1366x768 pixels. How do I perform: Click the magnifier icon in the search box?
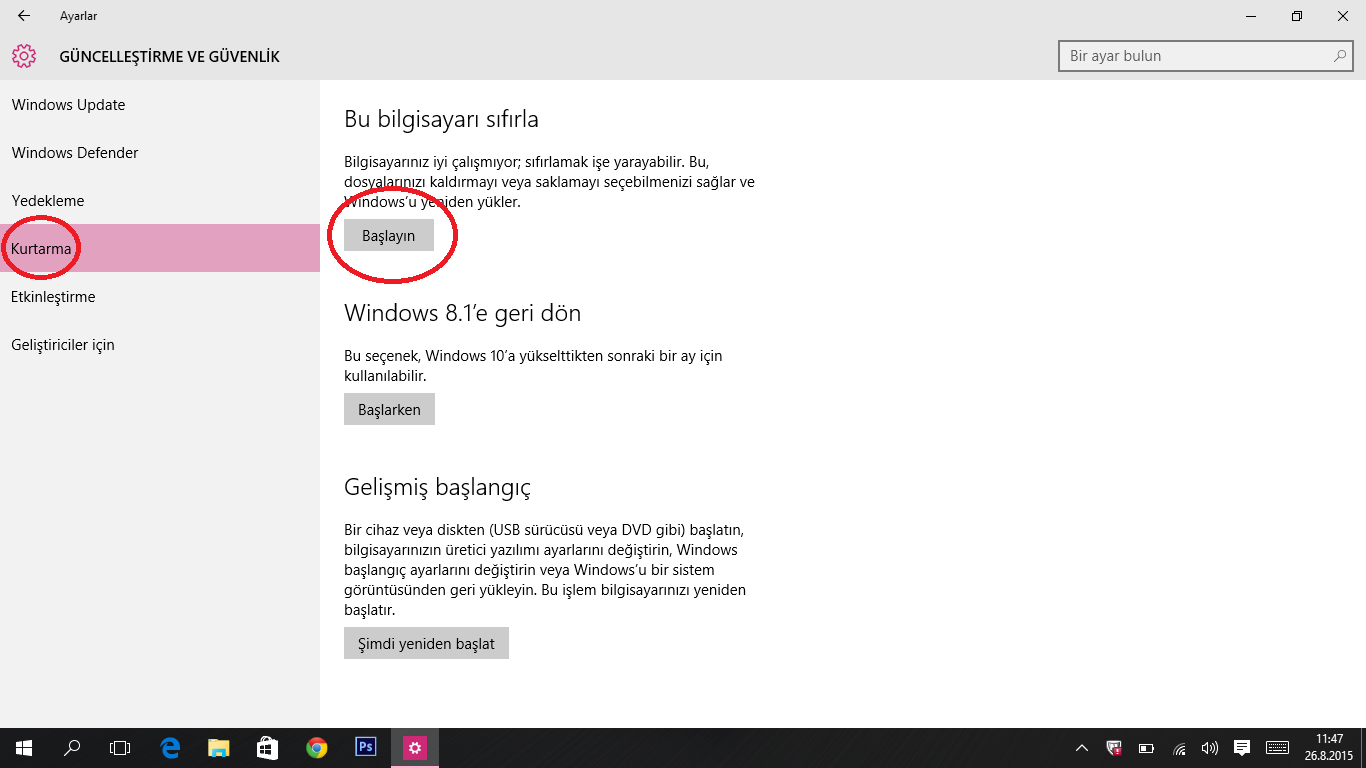pyautogui.click(x=1340, y=56)
